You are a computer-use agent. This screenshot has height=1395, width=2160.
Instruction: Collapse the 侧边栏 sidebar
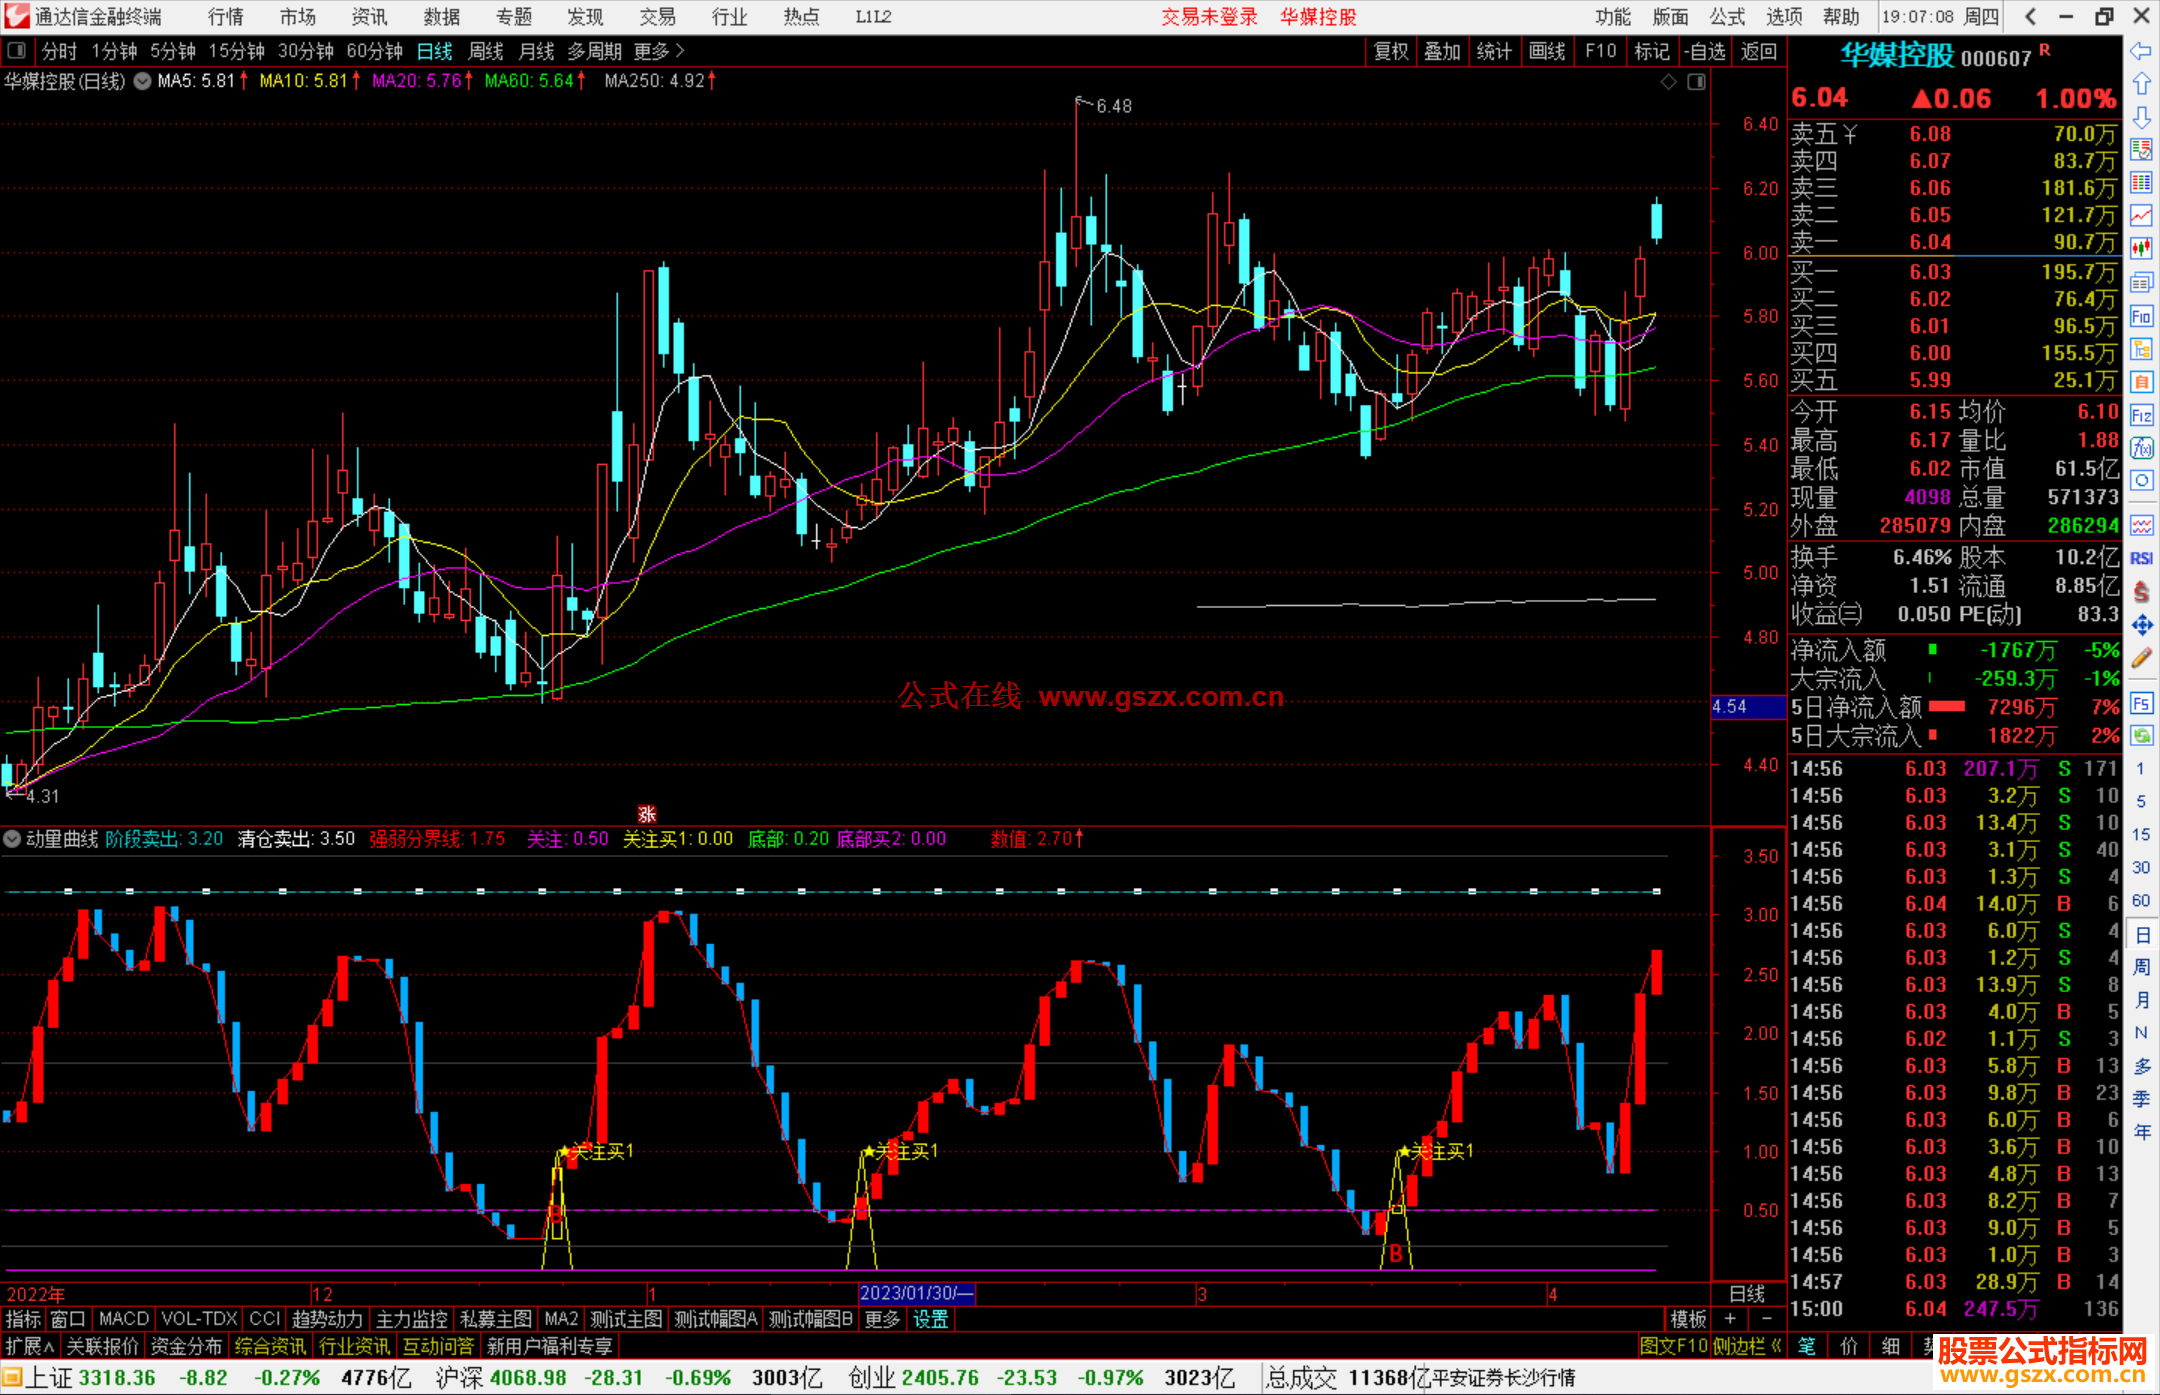click(1747, 1346)
